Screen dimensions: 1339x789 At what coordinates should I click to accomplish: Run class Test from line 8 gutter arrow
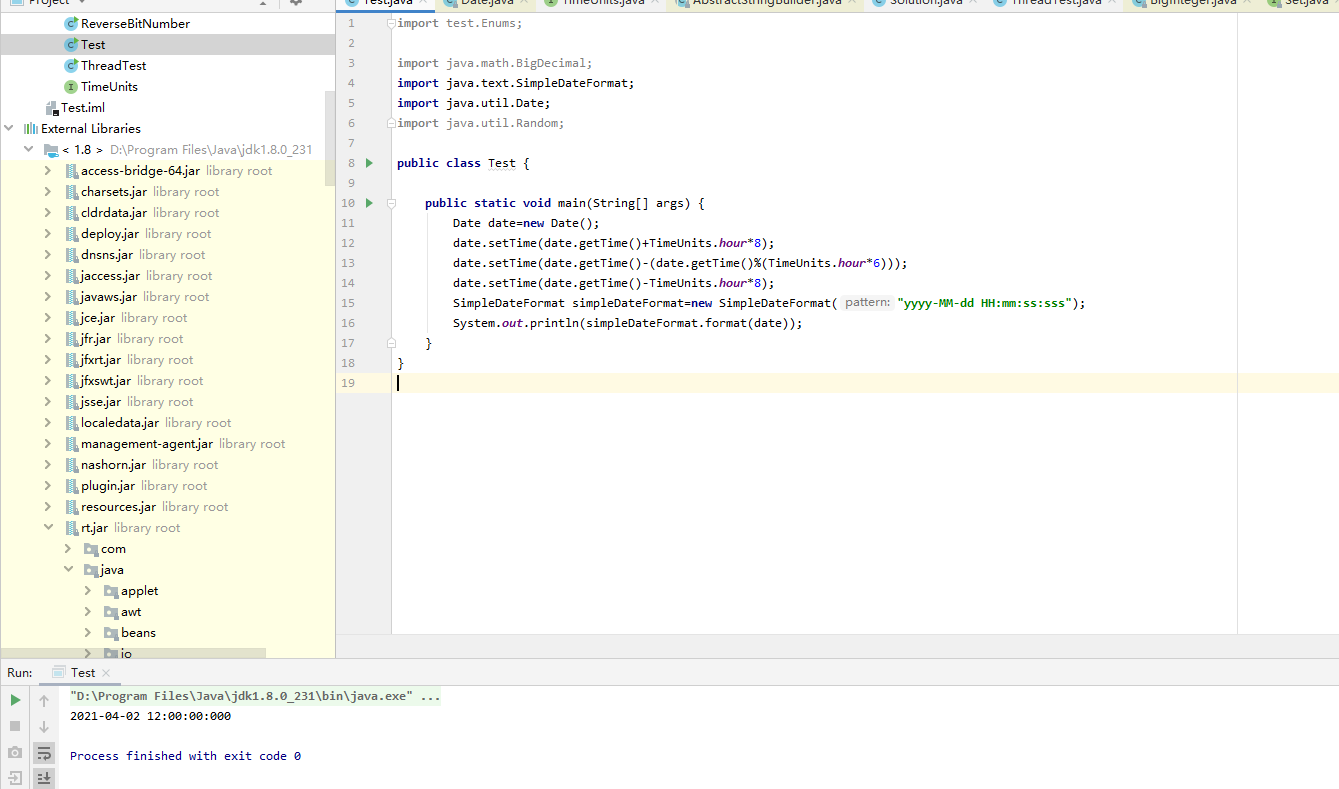[369, 163]
